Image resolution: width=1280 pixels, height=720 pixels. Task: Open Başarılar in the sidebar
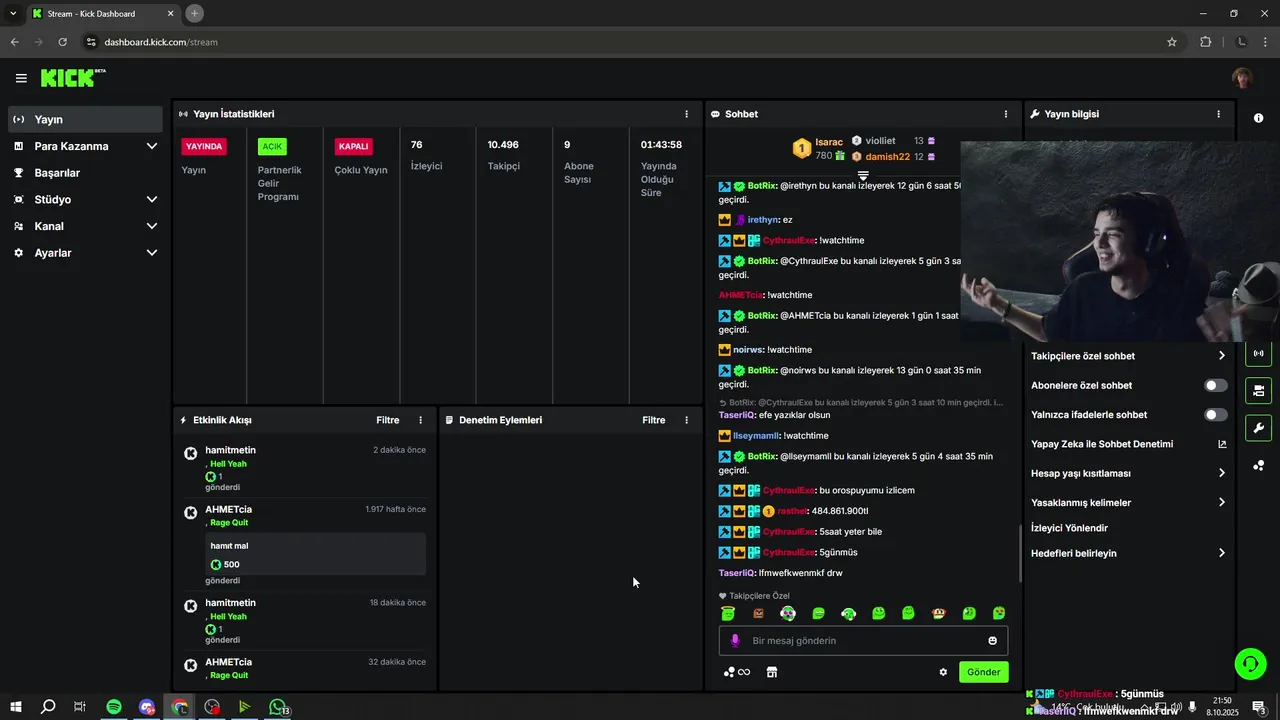point(86,173)
